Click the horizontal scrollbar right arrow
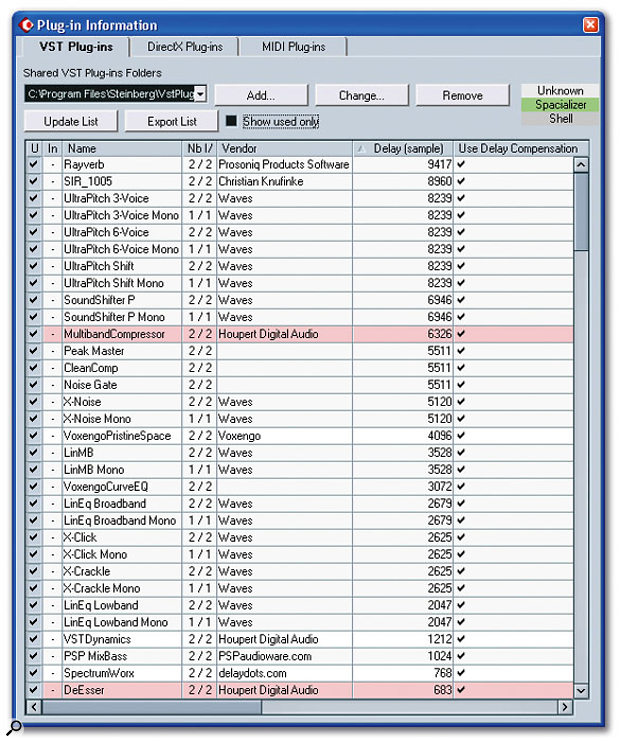 point(565,707)
